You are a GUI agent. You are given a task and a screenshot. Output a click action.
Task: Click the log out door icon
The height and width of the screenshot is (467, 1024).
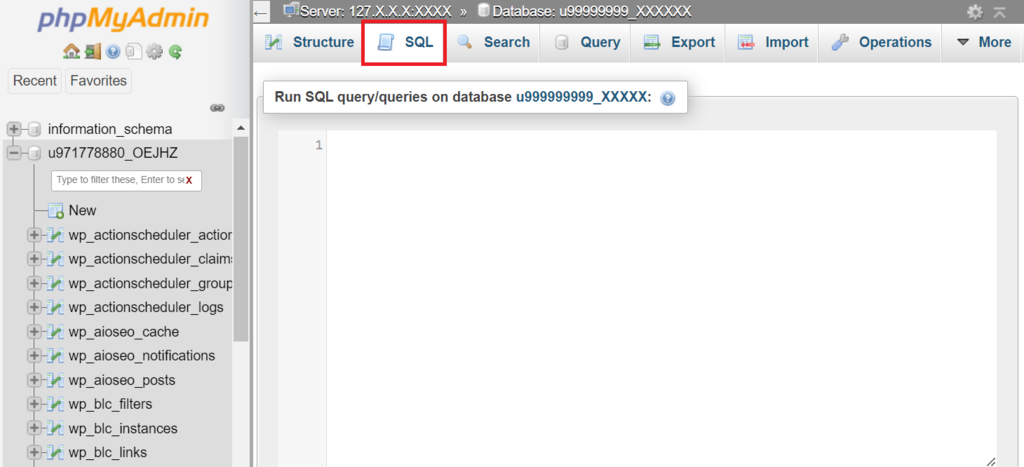pos(92,51)
